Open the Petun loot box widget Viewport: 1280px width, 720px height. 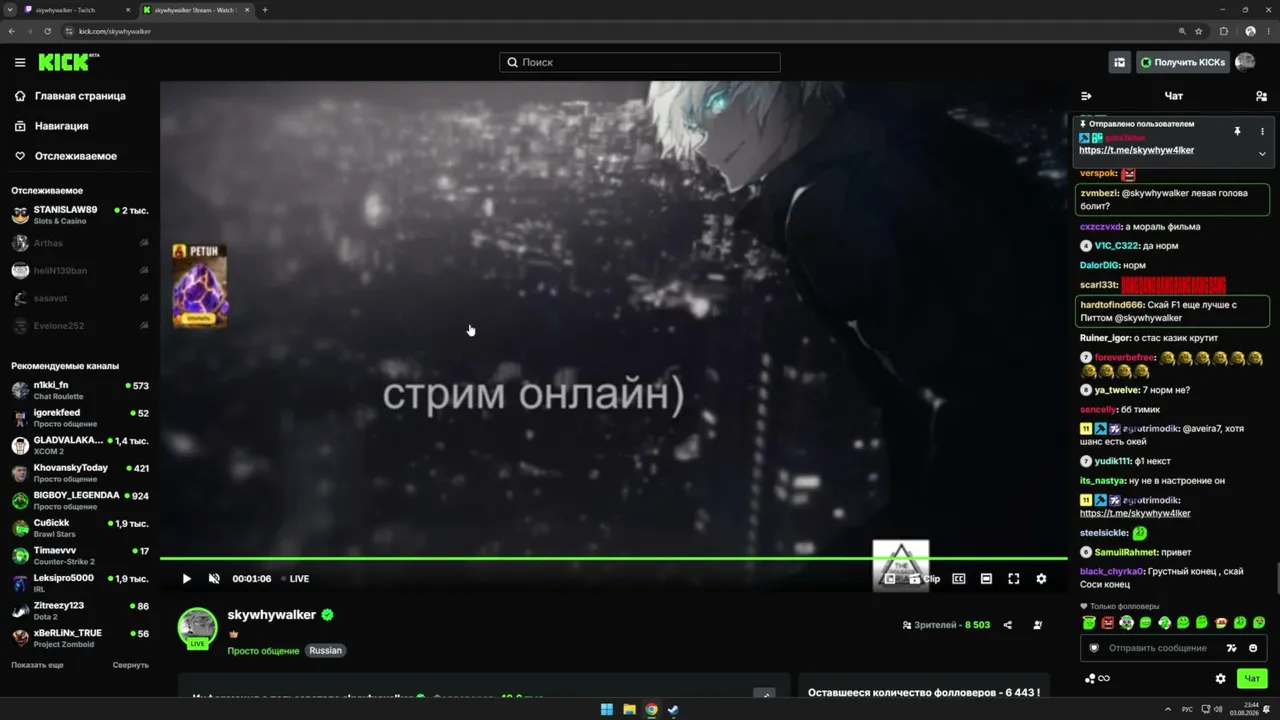pos(200,286)
